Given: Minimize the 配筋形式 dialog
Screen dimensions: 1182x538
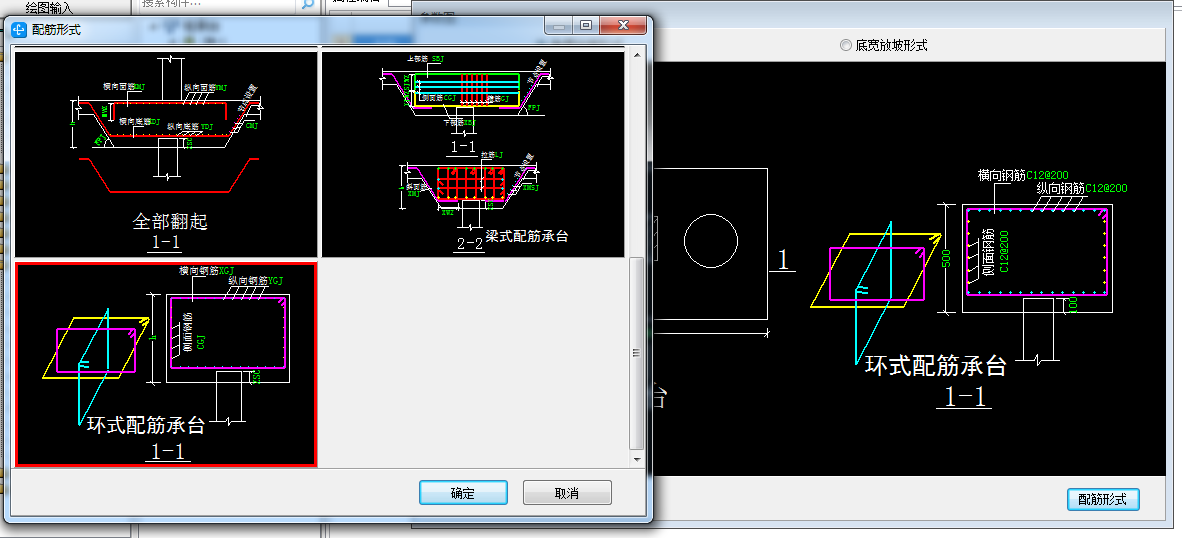Looking at the screenshot, I should coord(559,26).
